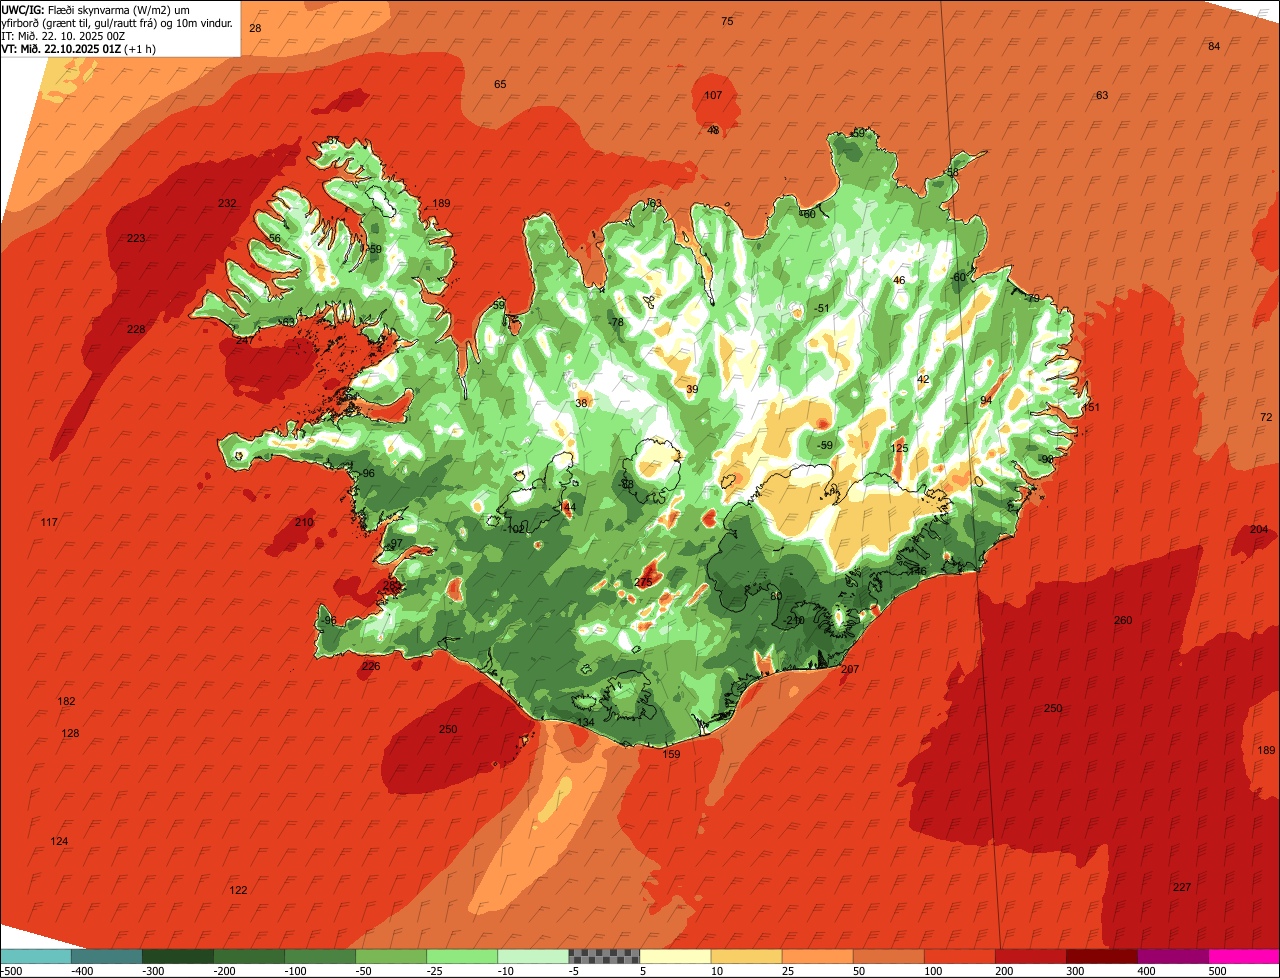Click the value 107 in the red patch
Screen dimensions: 1280x978
point(713,95)
